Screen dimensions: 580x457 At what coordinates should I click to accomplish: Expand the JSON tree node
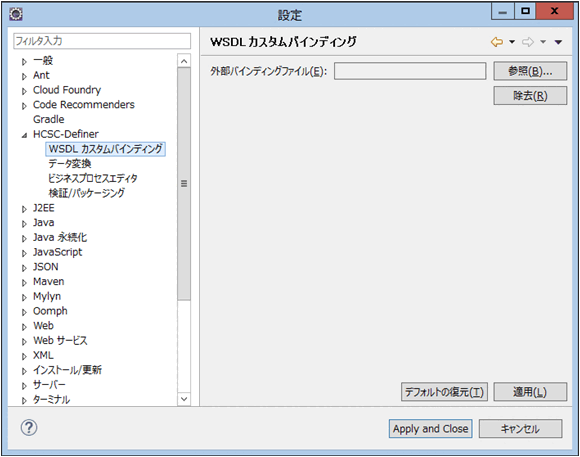click(24, 268)
